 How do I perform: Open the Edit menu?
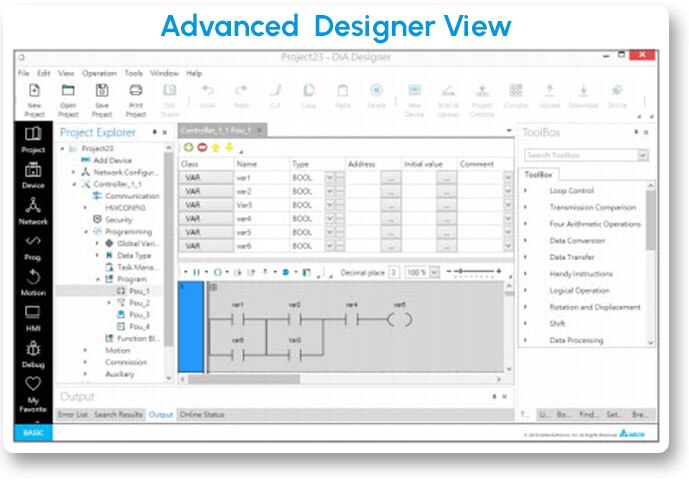tap(44, 73)
